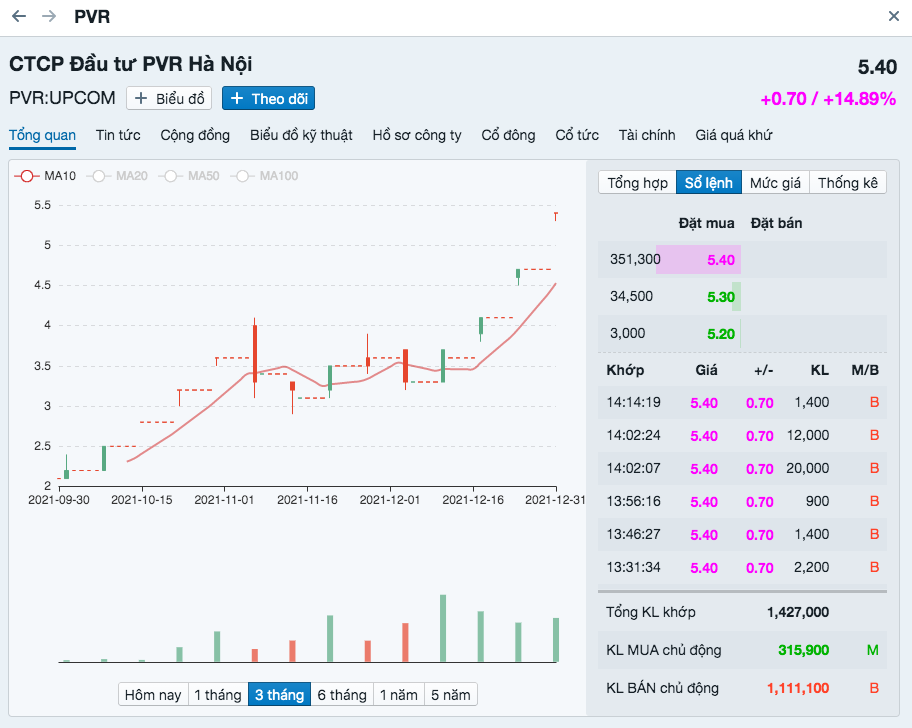Click the tallest green volume bar
This screenshot has height=728, width=912.
(443, 628)
